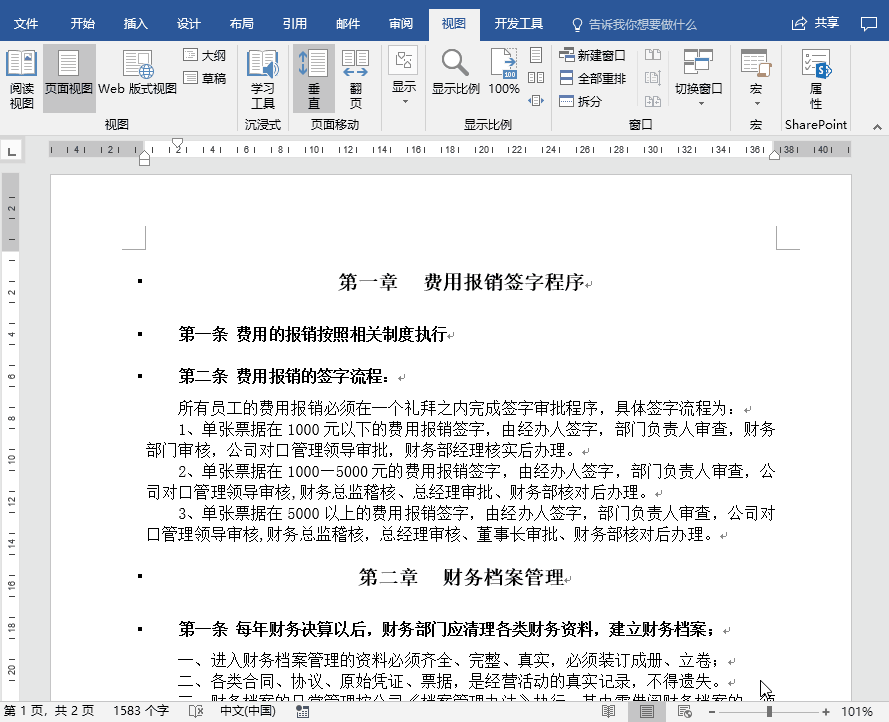
Task: Click text 第二条 费用报销的签字流程
Action: (282, 376)
